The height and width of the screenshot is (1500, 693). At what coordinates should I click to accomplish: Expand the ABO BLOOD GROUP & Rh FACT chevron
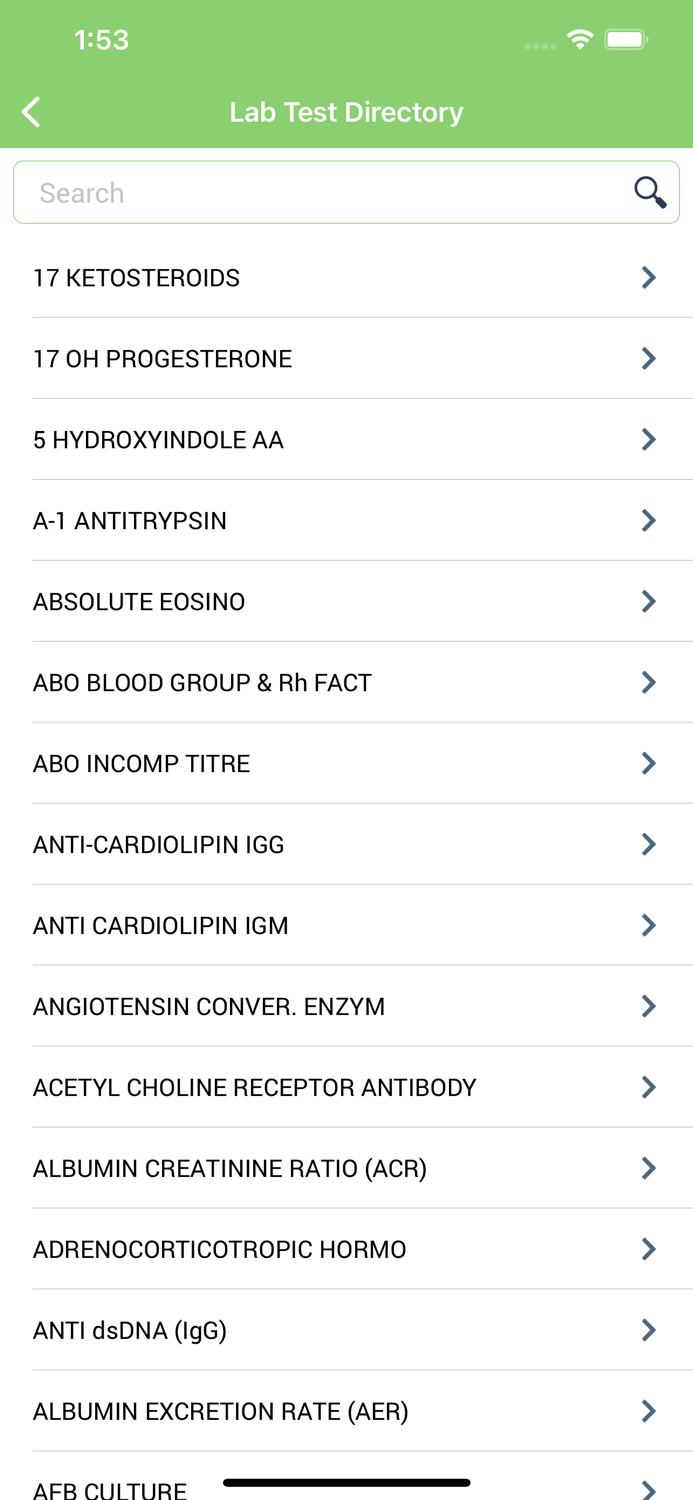point(649,682)
